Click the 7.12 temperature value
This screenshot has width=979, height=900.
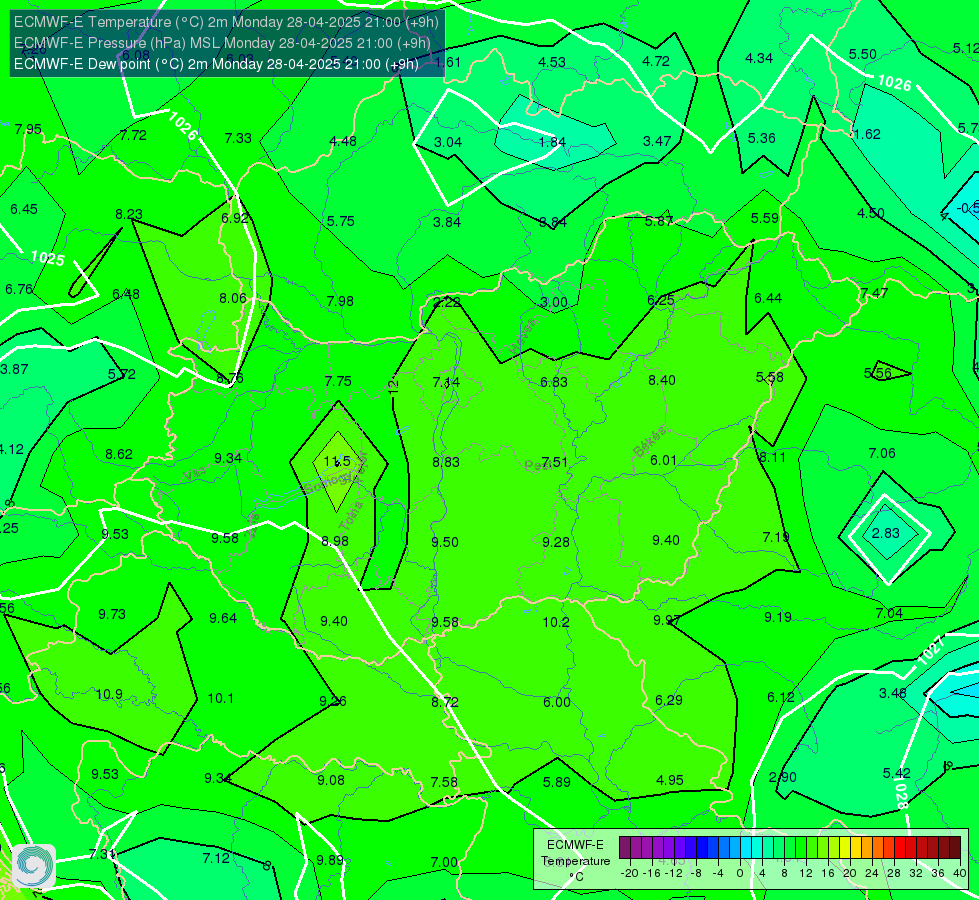coord(216,858)
